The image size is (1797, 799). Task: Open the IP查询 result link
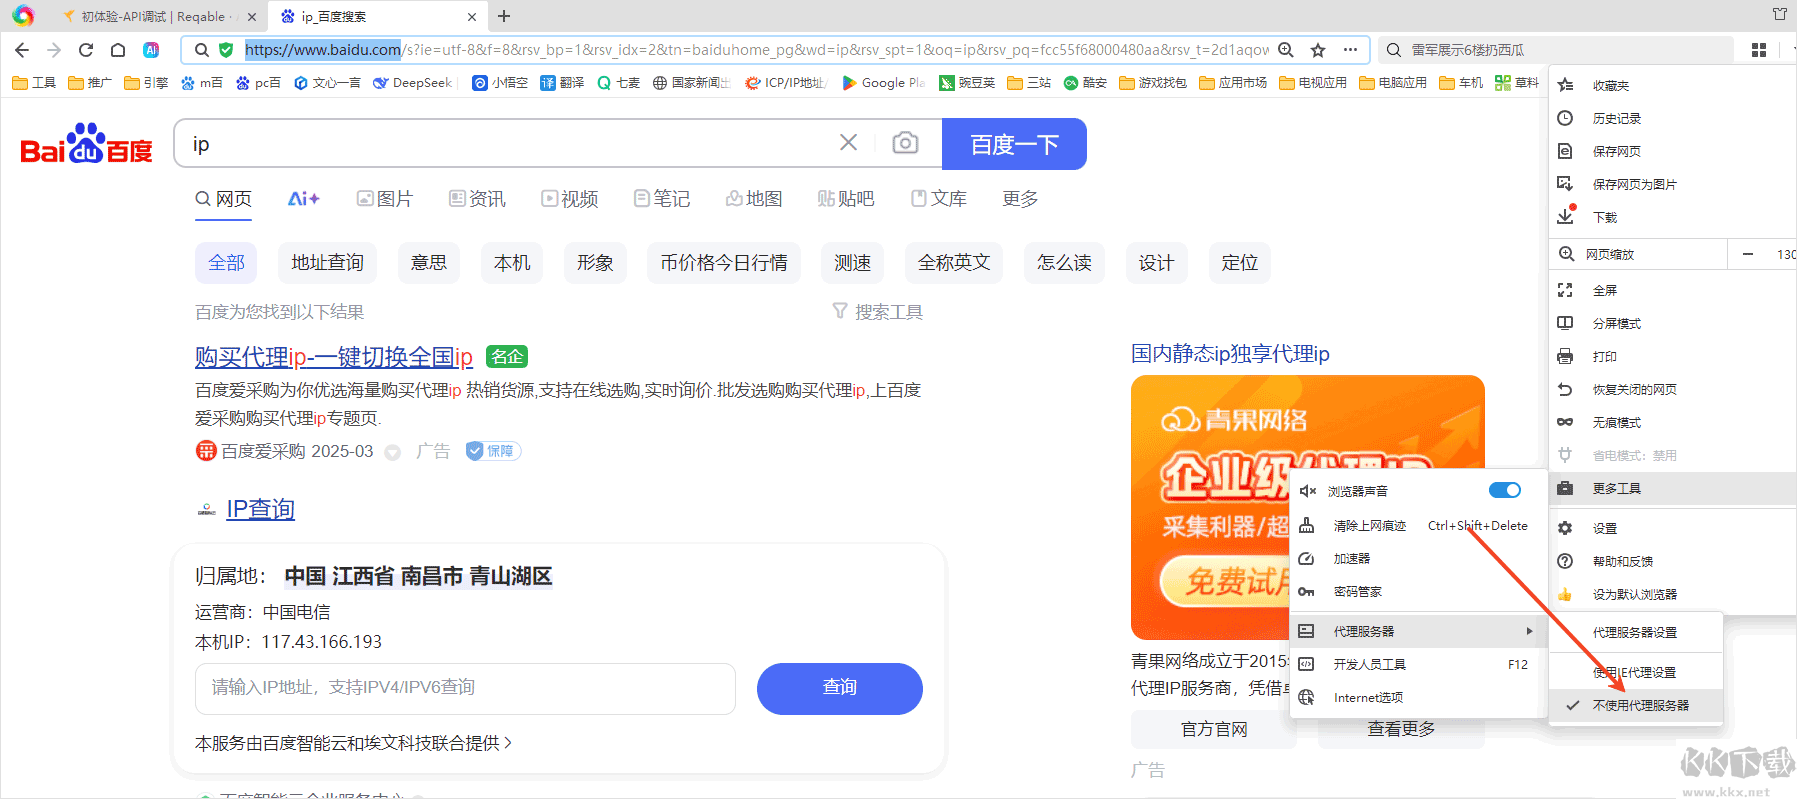tap(260, 509)
